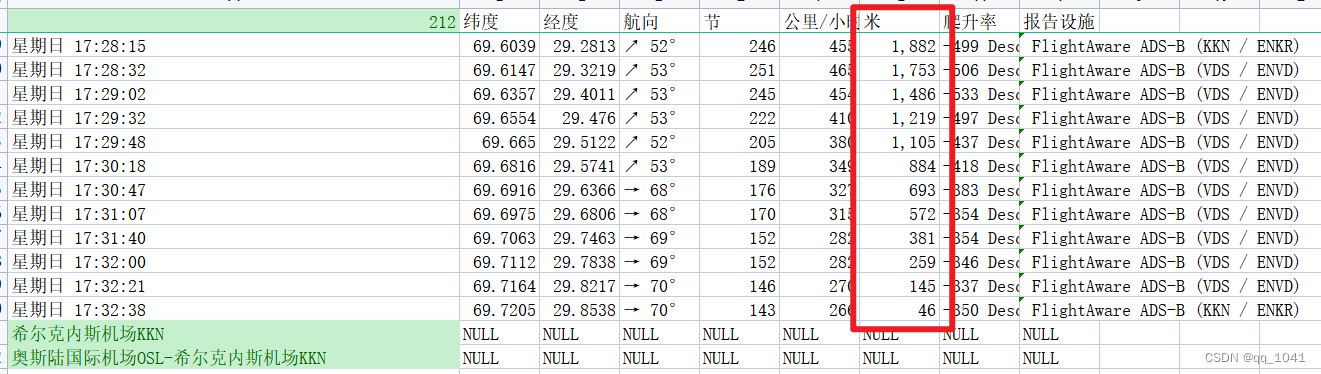
Task: Click FlightAware ADS-B (KKN / ENKR) in 17:28:15 row
Action: point(1165,46)
